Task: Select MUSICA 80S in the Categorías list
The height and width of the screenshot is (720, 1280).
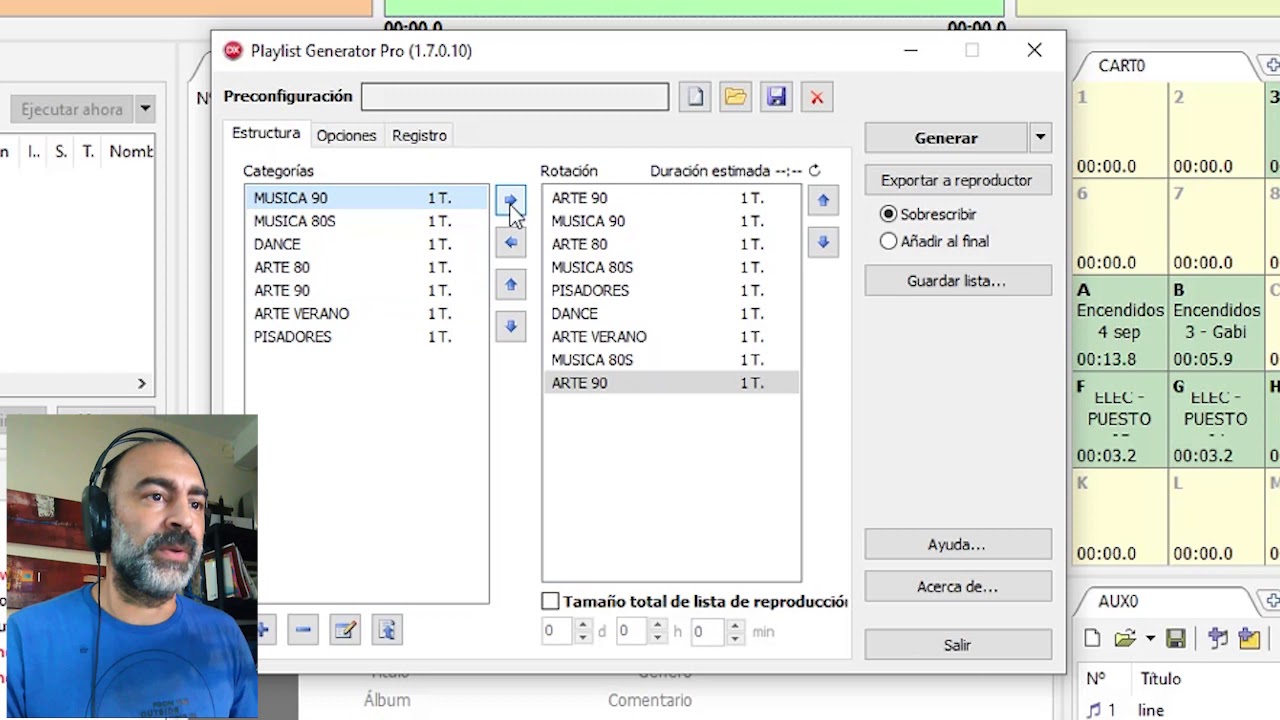Action: click(366, 221)
